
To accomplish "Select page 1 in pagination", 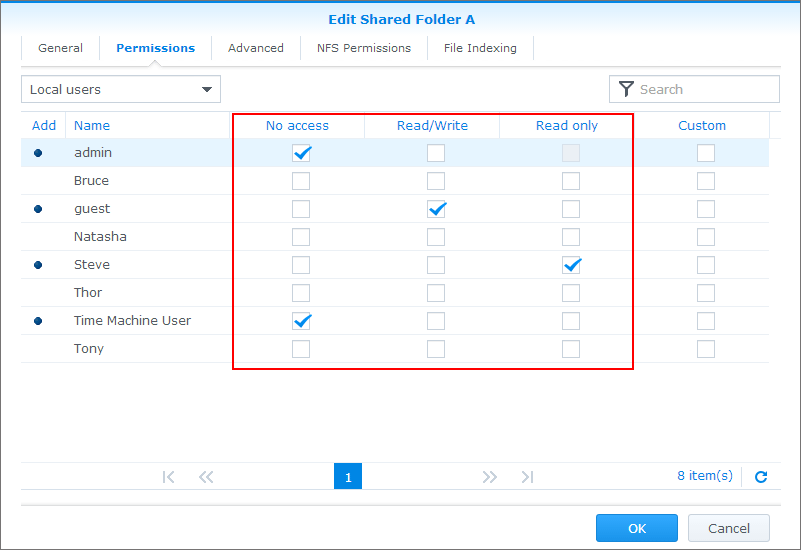I will point(348,477).
